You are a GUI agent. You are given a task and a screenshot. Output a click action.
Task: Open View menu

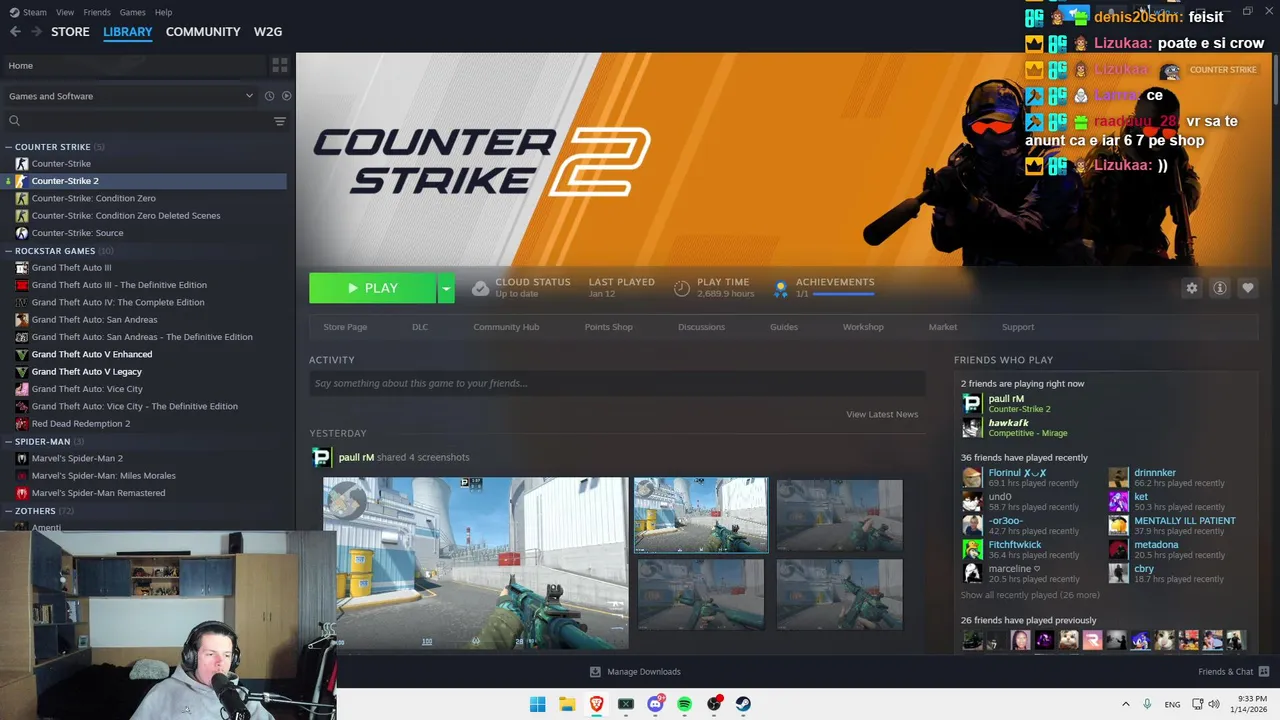(x=65, y=12)
